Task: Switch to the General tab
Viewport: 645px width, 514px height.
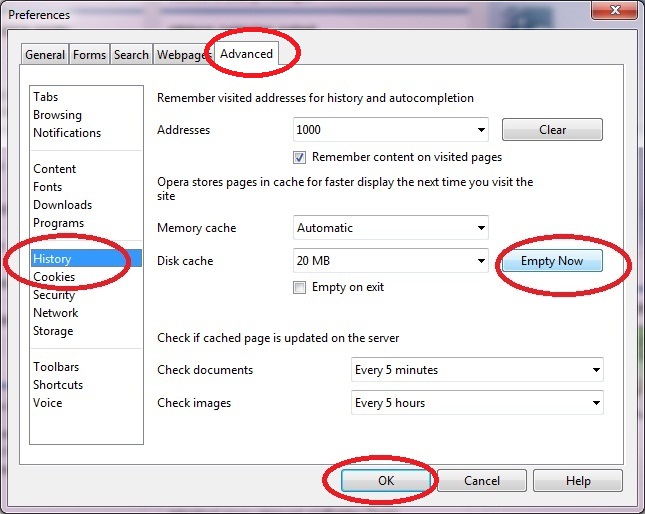Action: pos(45,54)
